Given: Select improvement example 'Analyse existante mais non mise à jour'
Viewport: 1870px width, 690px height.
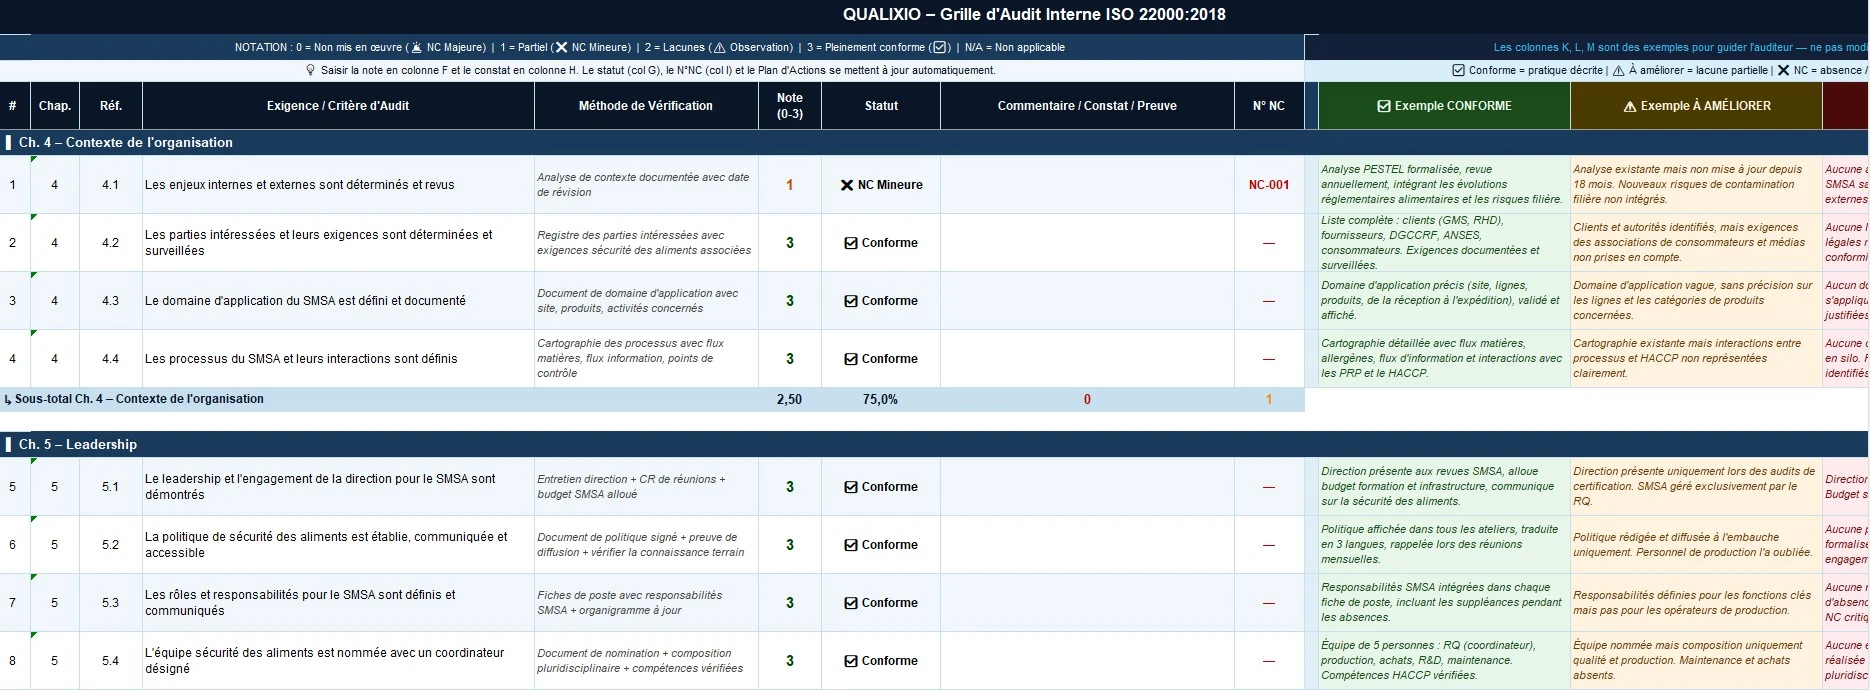Looking at the screenshot, I should pos(1694,184).
